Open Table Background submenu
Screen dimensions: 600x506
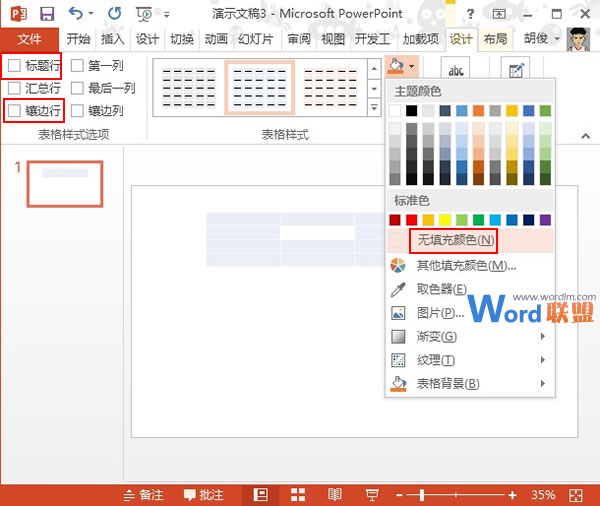pos(470,384)
